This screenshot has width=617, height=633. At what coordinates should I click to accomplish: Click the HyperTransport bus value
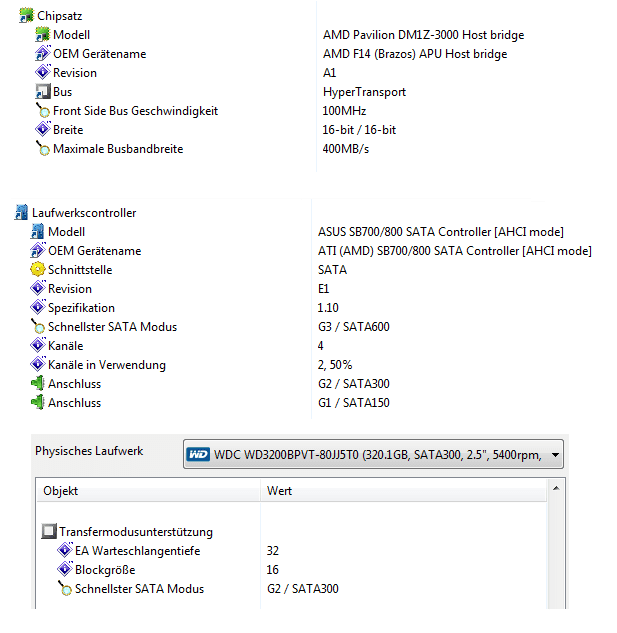[x=364, y=92]
